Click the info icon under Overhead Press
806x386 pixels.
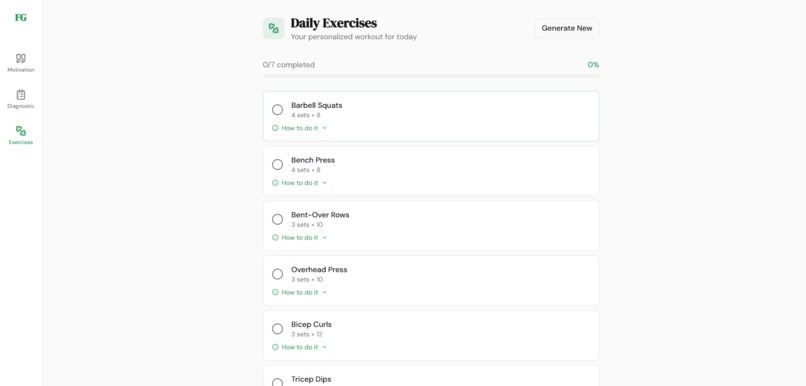275,292
